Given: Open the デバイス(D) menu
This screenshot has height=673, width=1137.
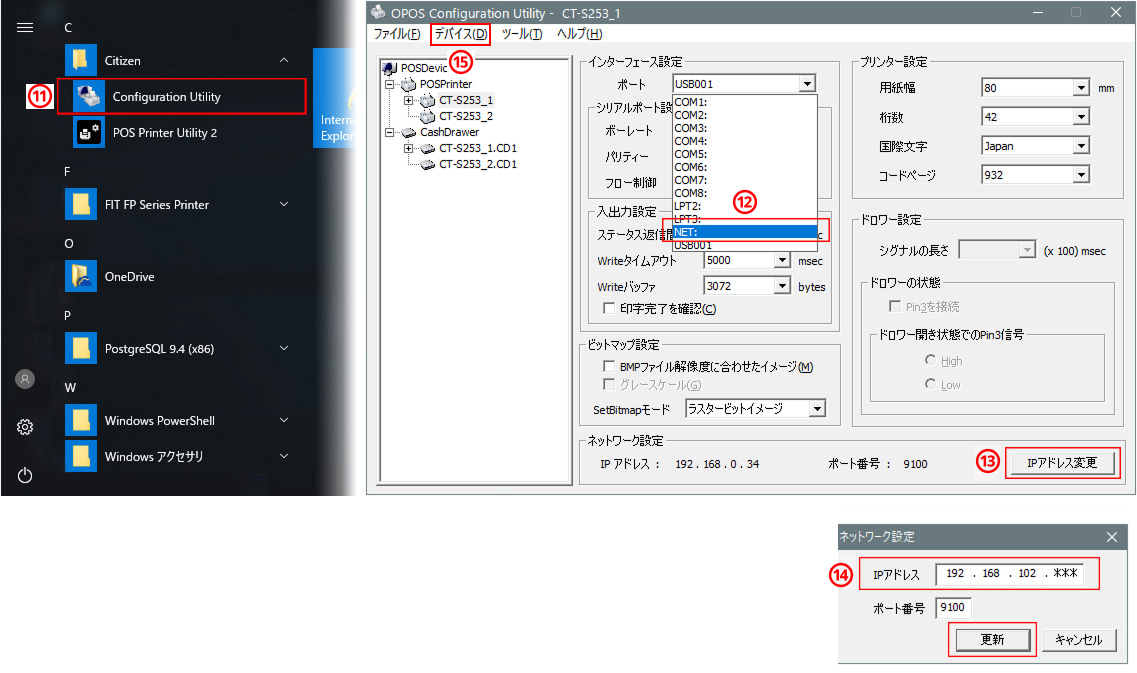Looking at the screenshot, I should point(461,34).
